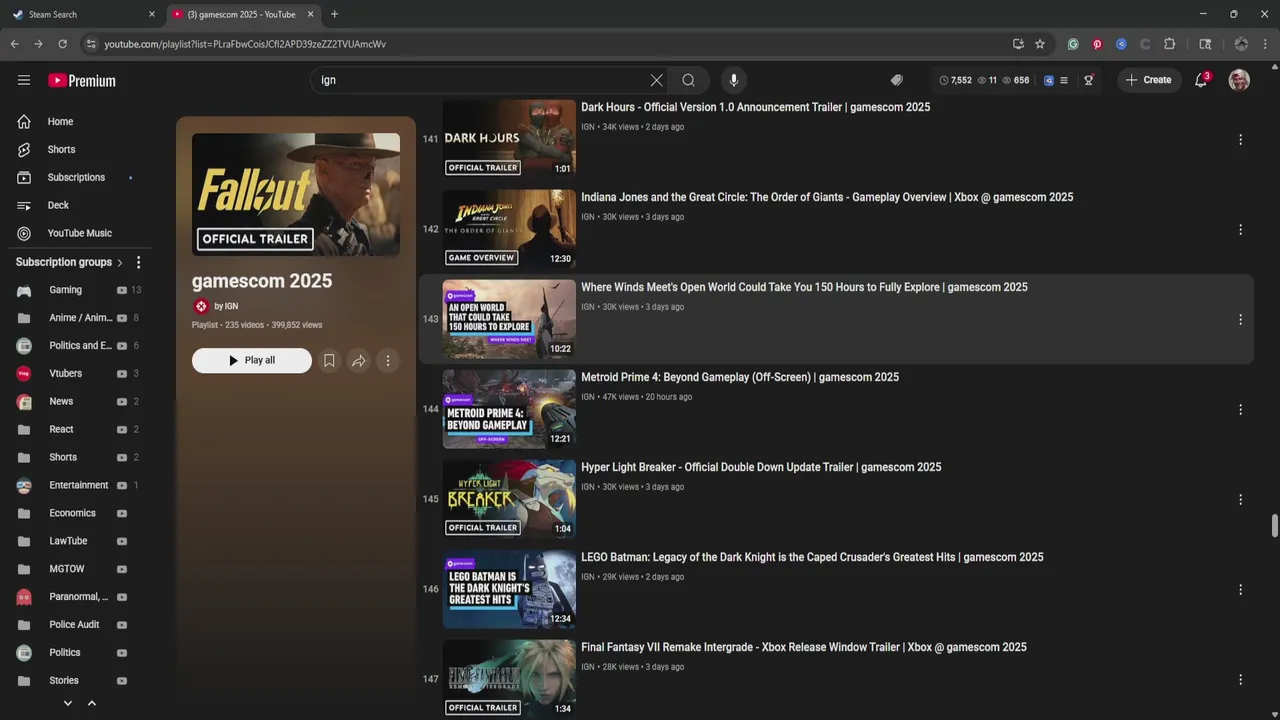Open Subscriptions in sidebar
Image resolution: width=1280 pixels, height=720 pixels.
[x=76, y=177]
